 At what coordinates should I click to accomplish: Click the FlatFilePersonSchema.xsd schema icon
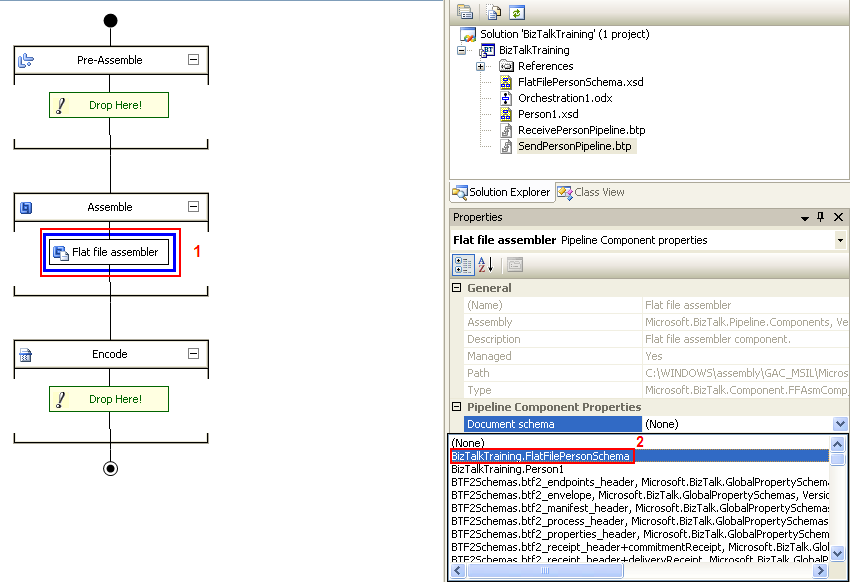[506, 82]
